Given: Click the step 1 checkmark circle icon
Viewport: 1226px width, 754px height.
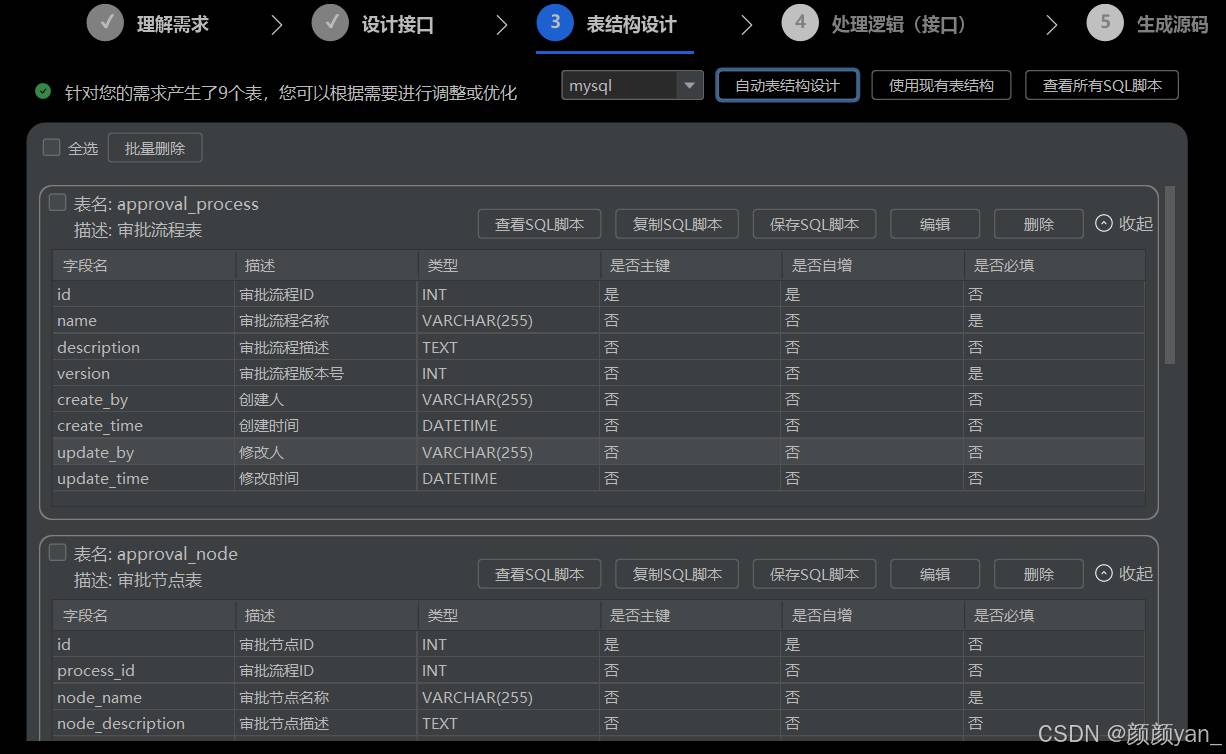Looking at the screenshot, I should point(105,23).
